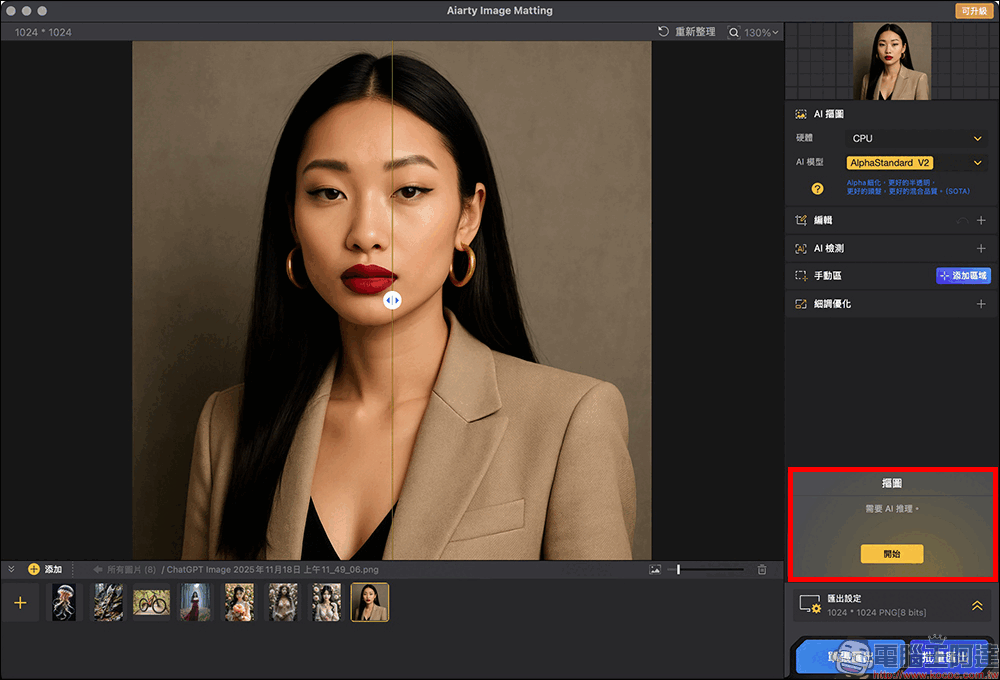Click the 細調優化 refinement icon
The image size is (1000, 680).
click(801, 303)
